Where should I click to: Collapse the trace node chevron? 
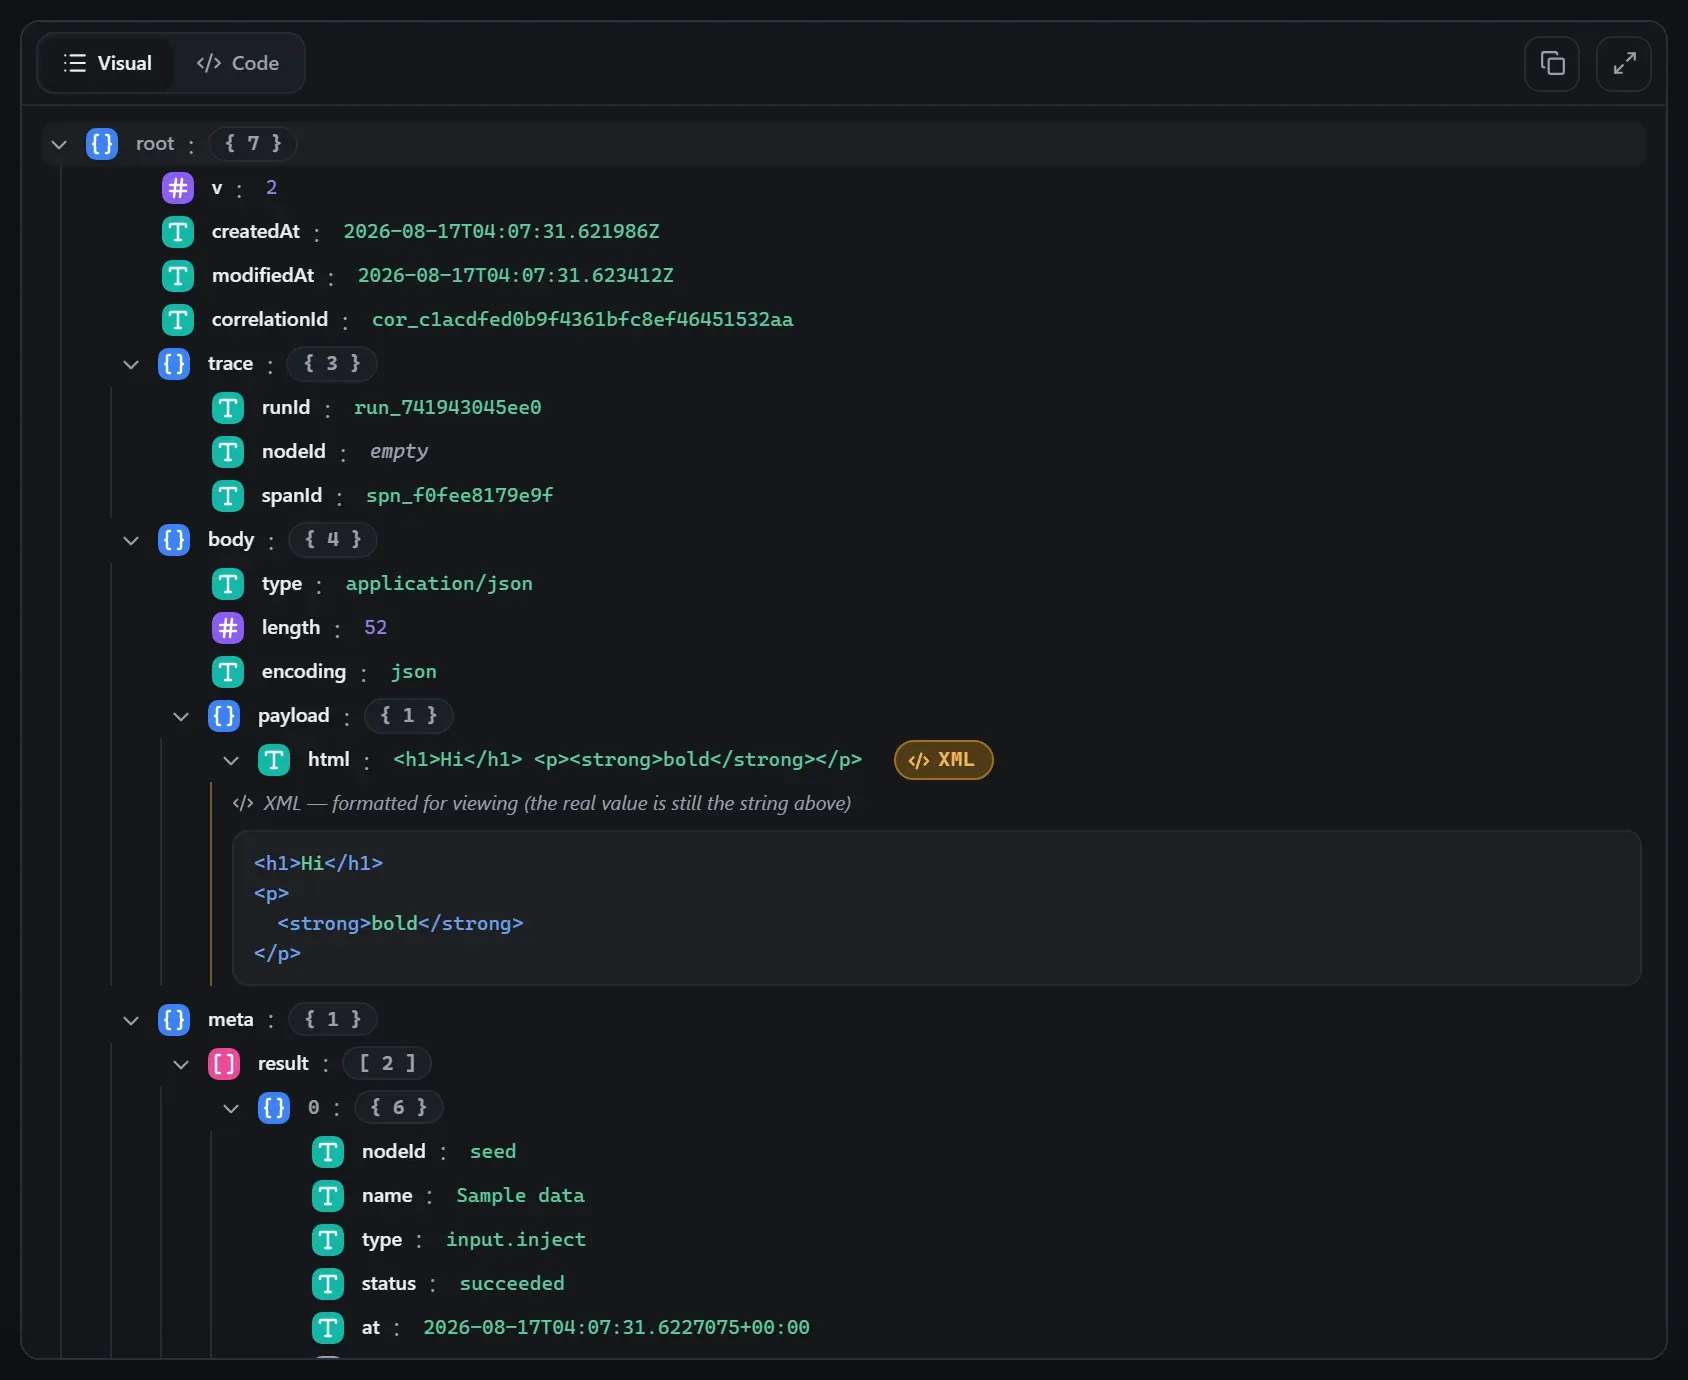coord(131,364)
